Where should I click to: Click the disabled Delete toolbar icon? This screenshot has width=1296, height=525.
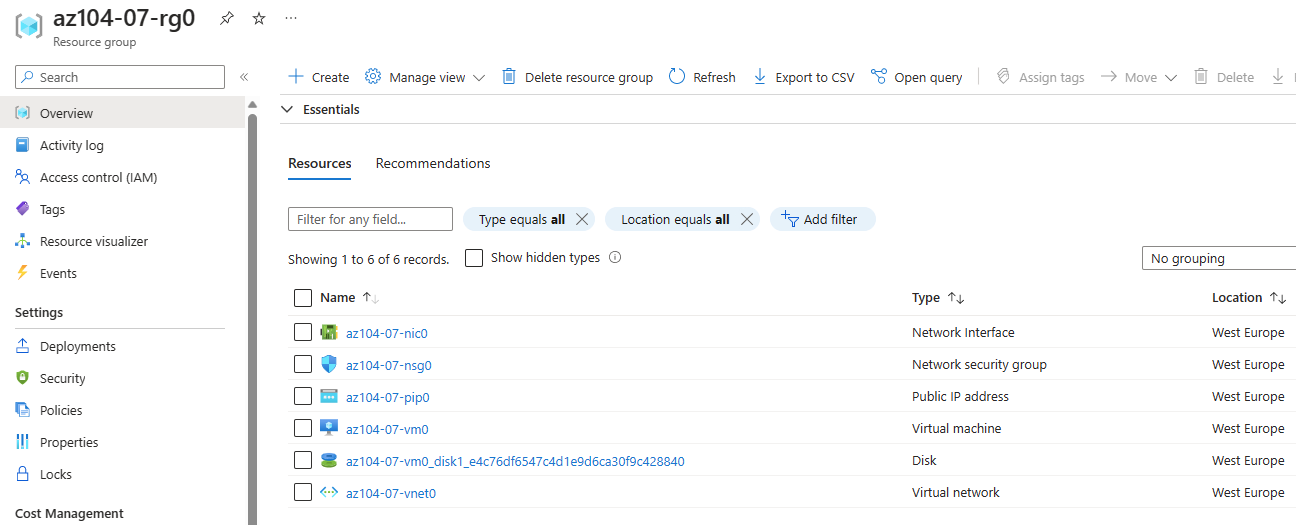click(1201, 77)
